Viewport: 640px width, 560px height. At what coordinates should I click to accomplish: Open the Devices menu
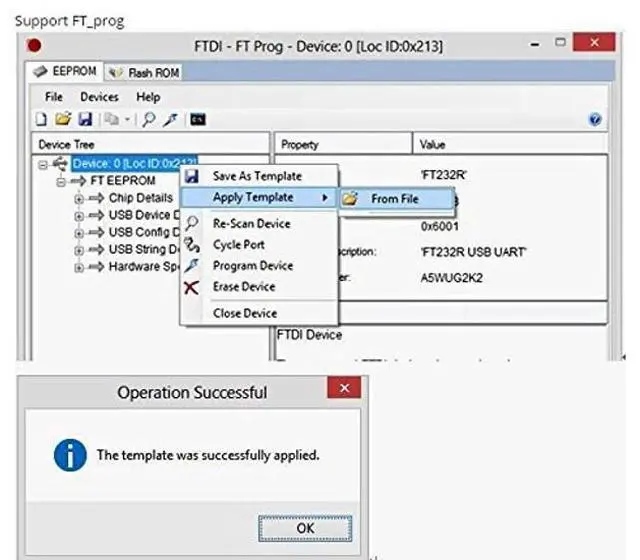(99, 97)
